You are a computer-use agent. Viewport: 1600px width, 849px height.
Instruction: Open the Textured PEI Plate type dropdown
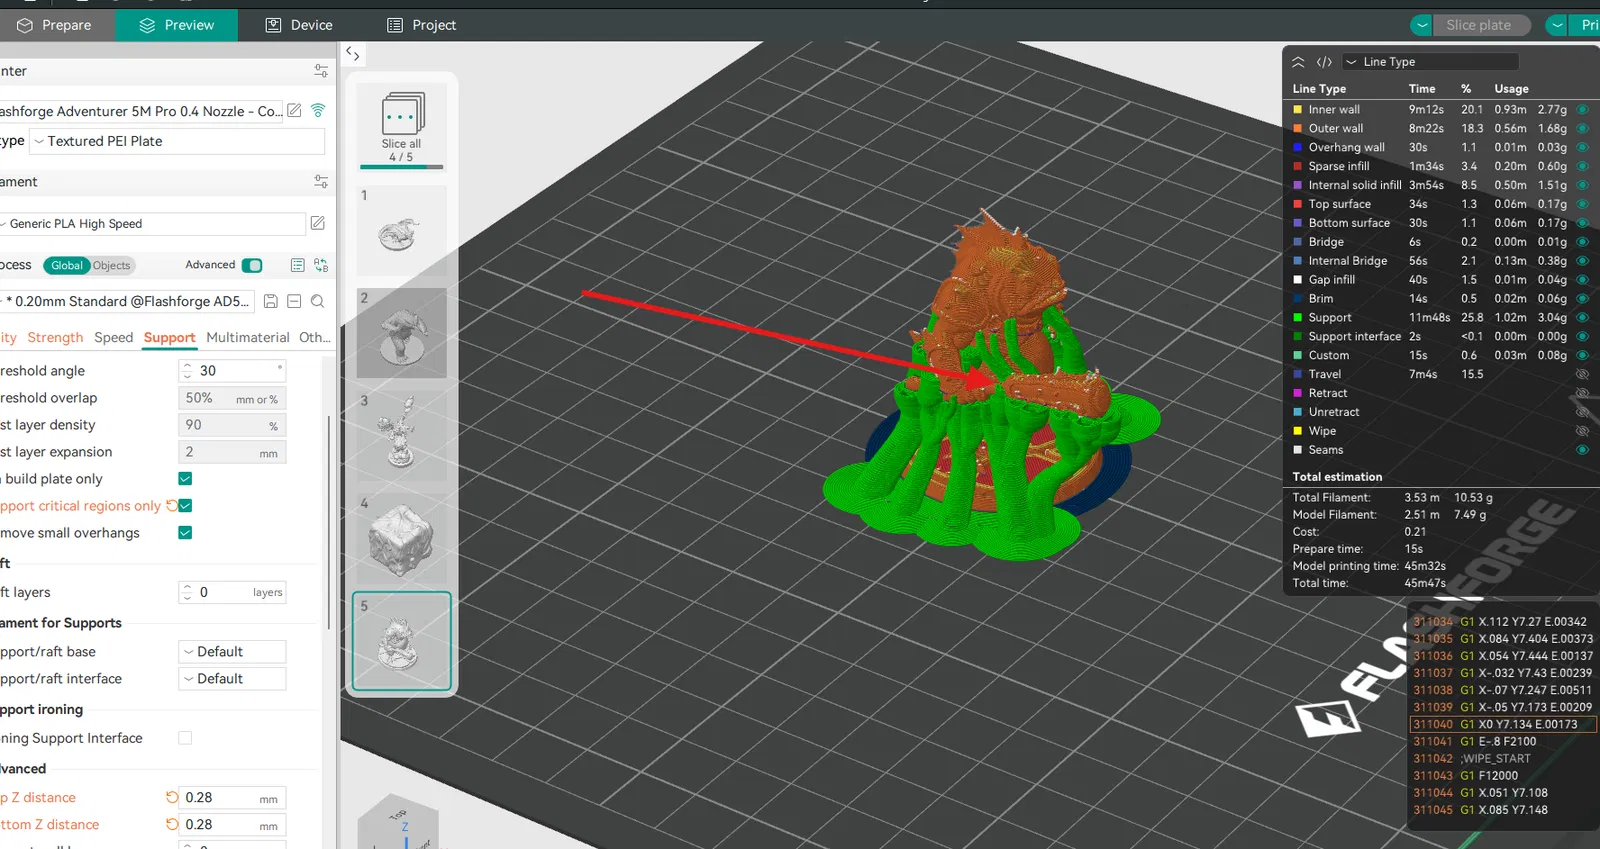click(177, 141)
